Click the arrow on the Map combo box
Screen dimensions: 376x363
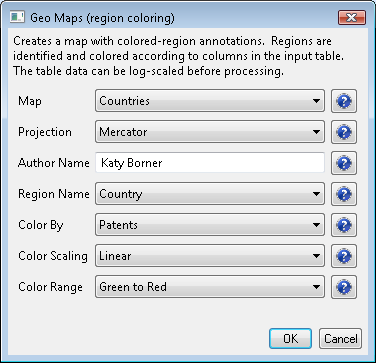[x=316, y=101]
